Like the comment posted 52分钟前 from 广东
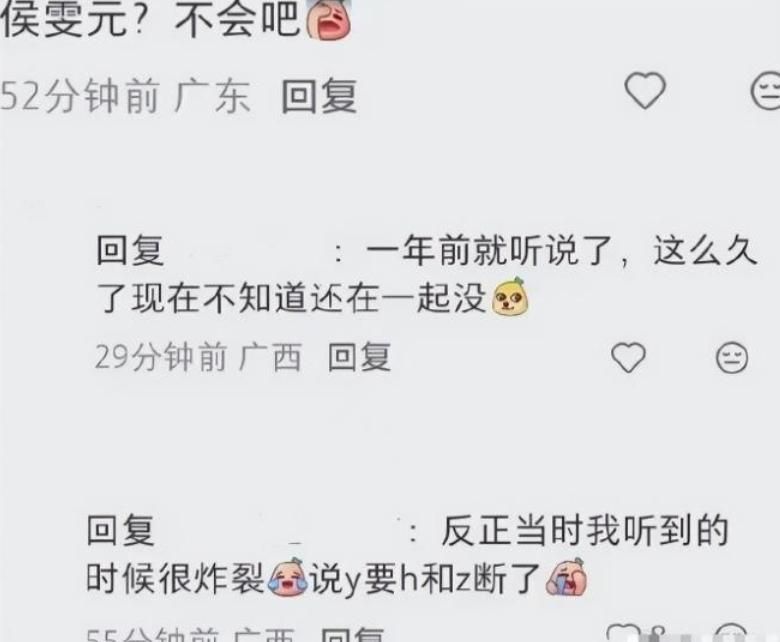Screen dimensions: 780x642 645,91
